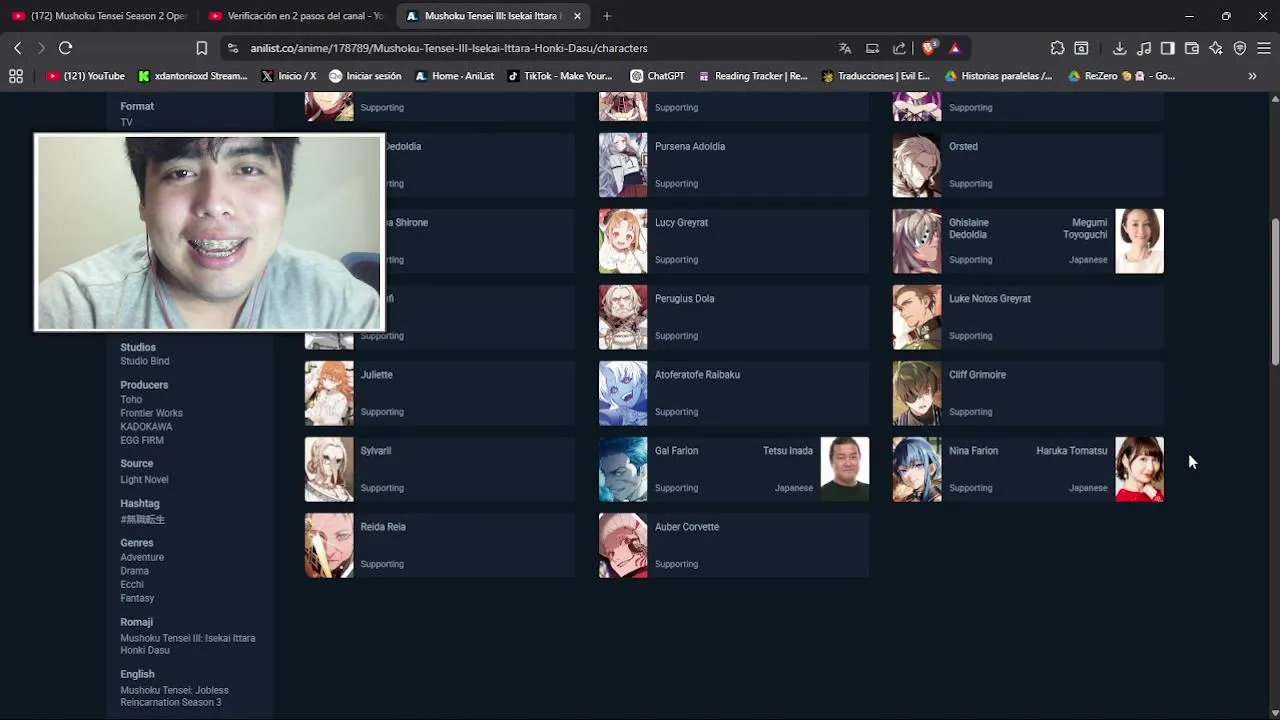
Task: Open Tetsu Inada voice actor photo
Action: pos(845,469)
